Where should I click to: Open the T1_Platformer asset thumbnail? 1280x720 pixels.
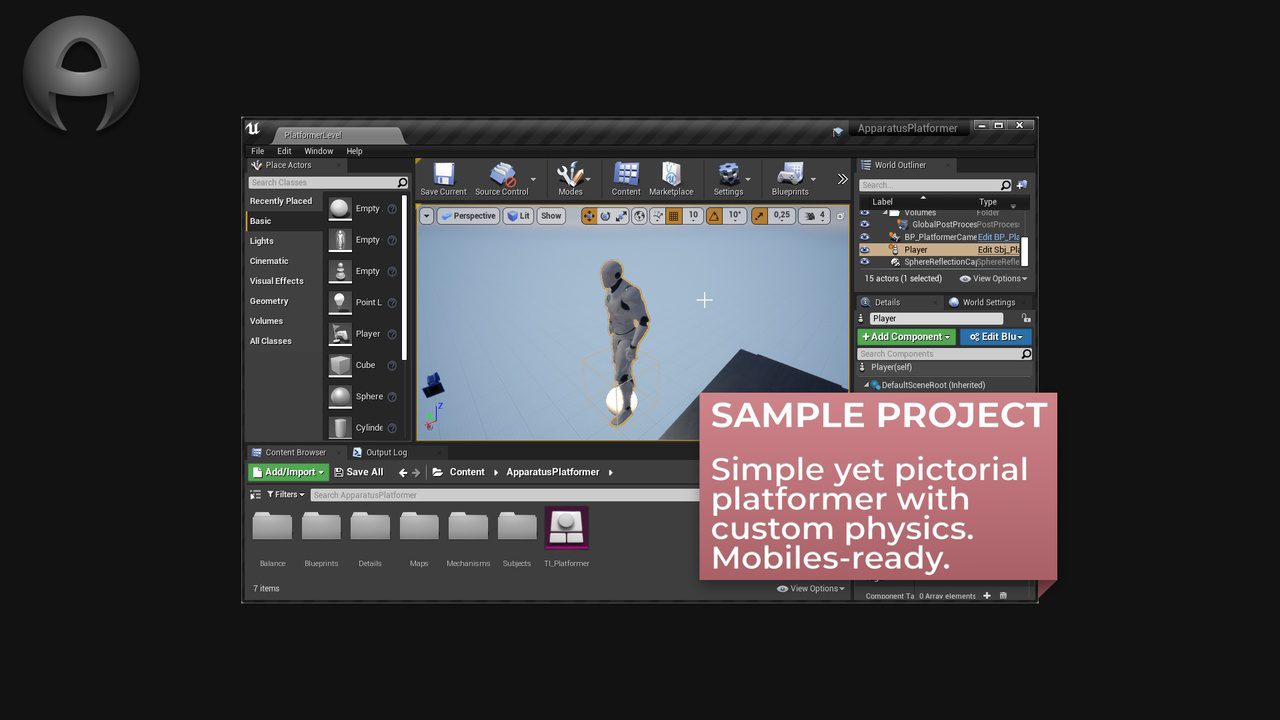566,527
